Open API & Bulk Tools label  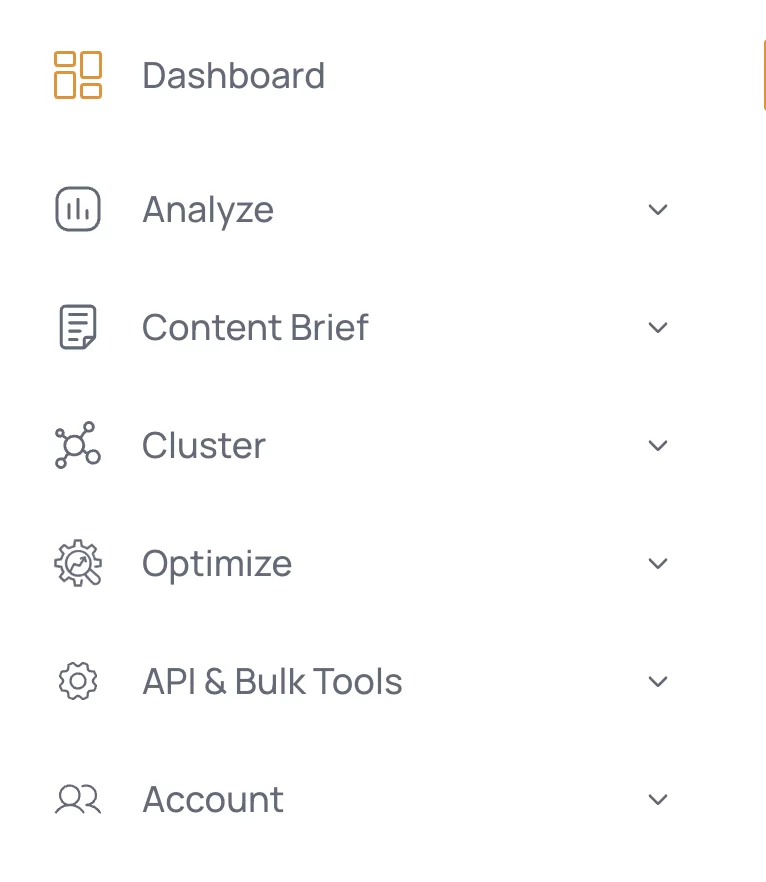click(x=272, y=681)
